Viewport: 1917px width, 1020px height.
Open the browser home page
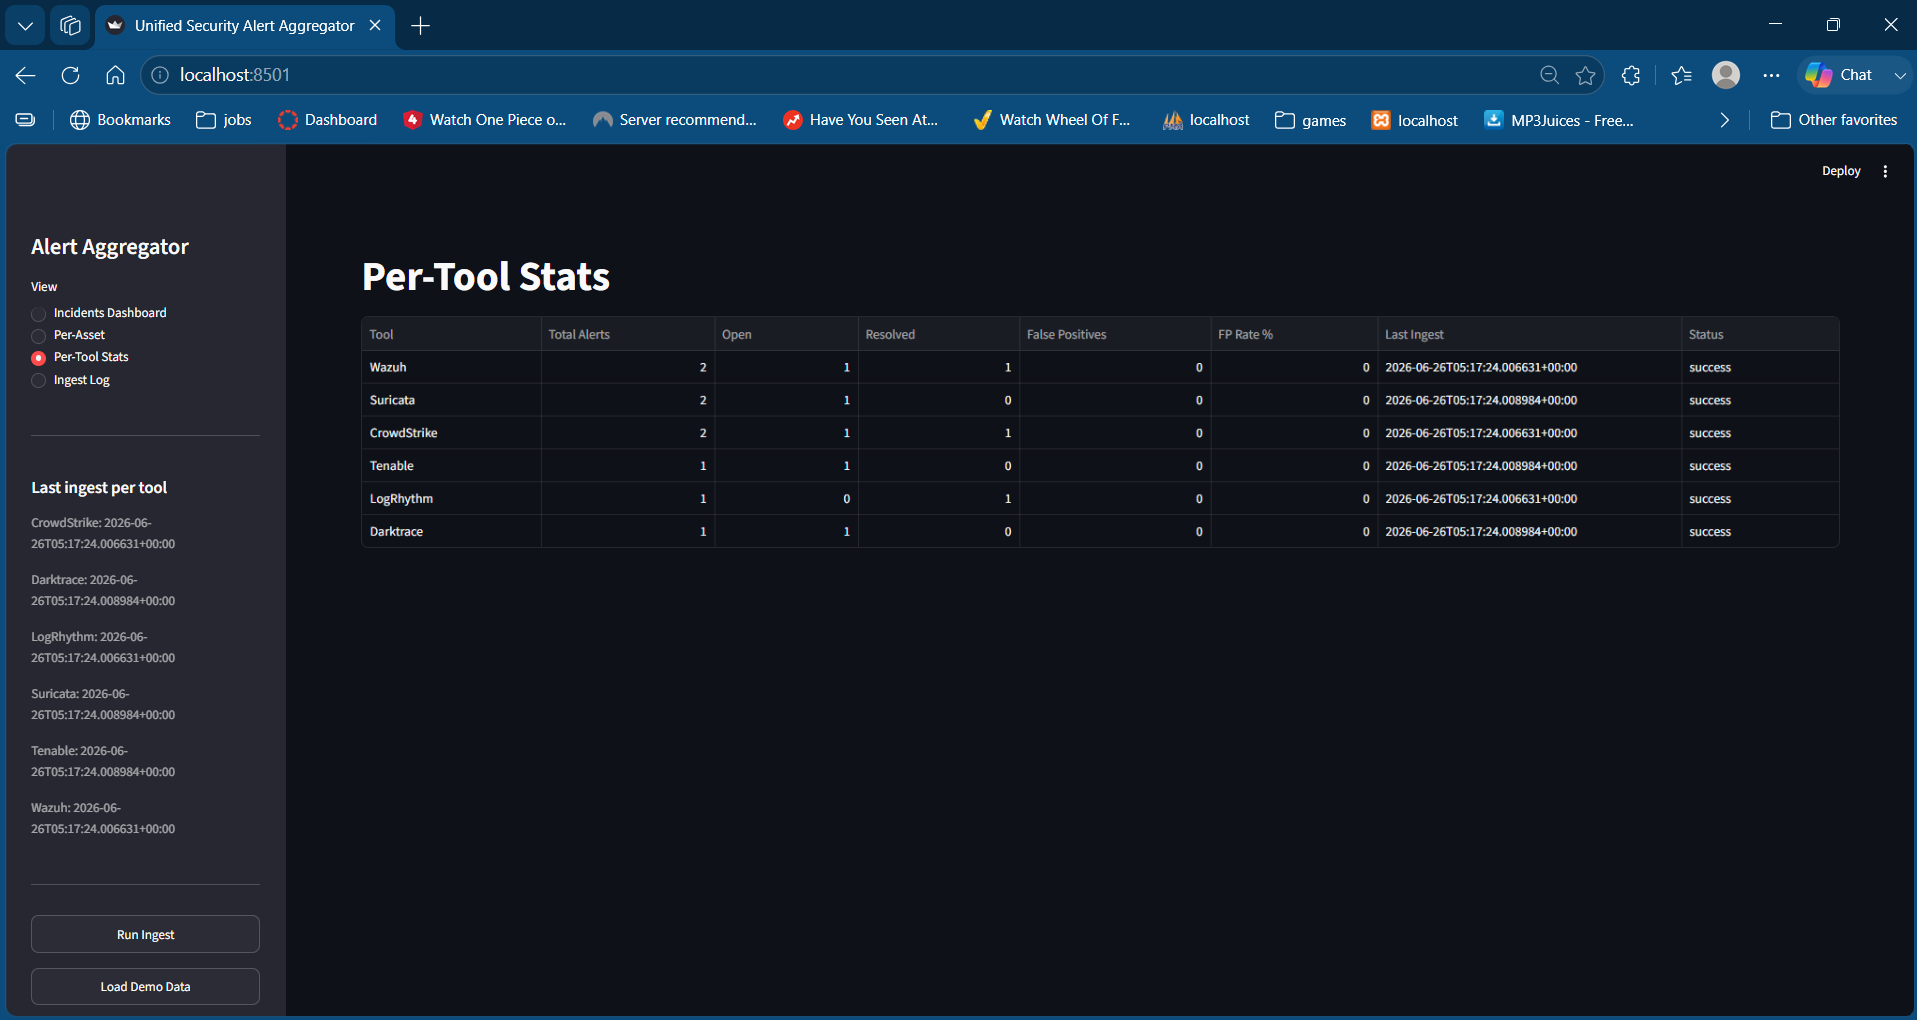click(115, 75)
